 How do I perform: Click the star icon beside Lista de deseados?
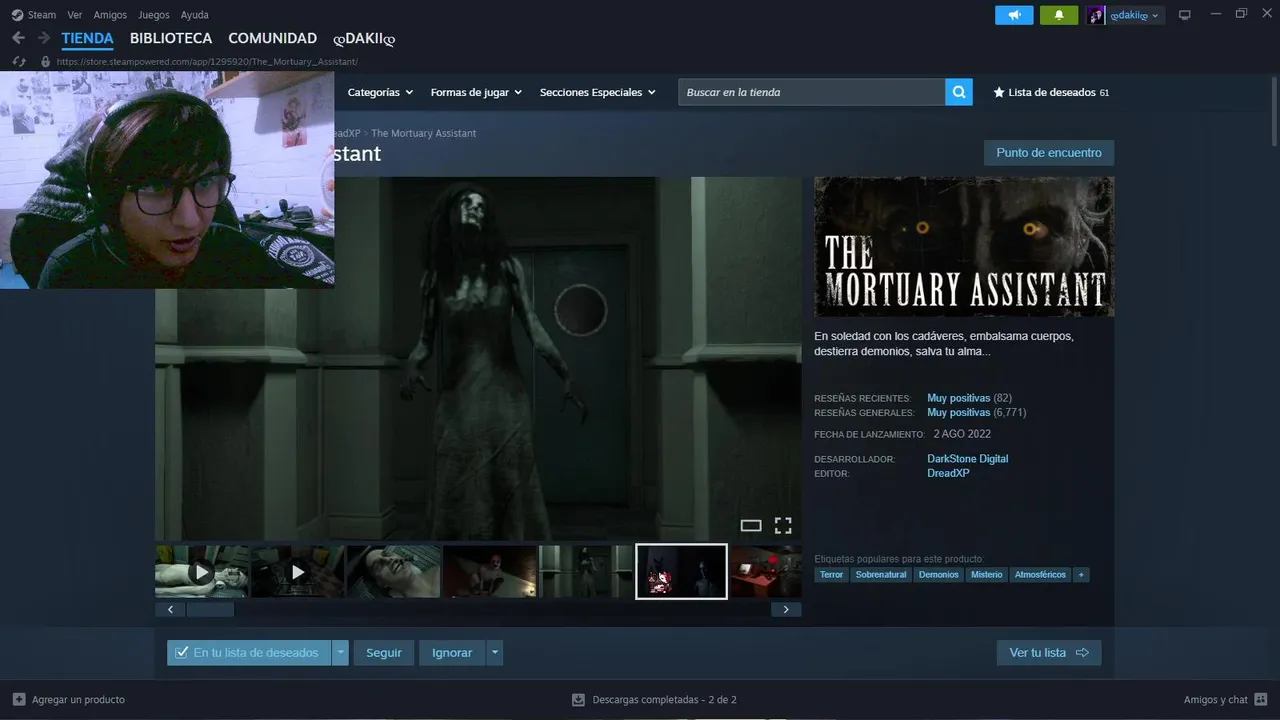(x=998, y=92)
